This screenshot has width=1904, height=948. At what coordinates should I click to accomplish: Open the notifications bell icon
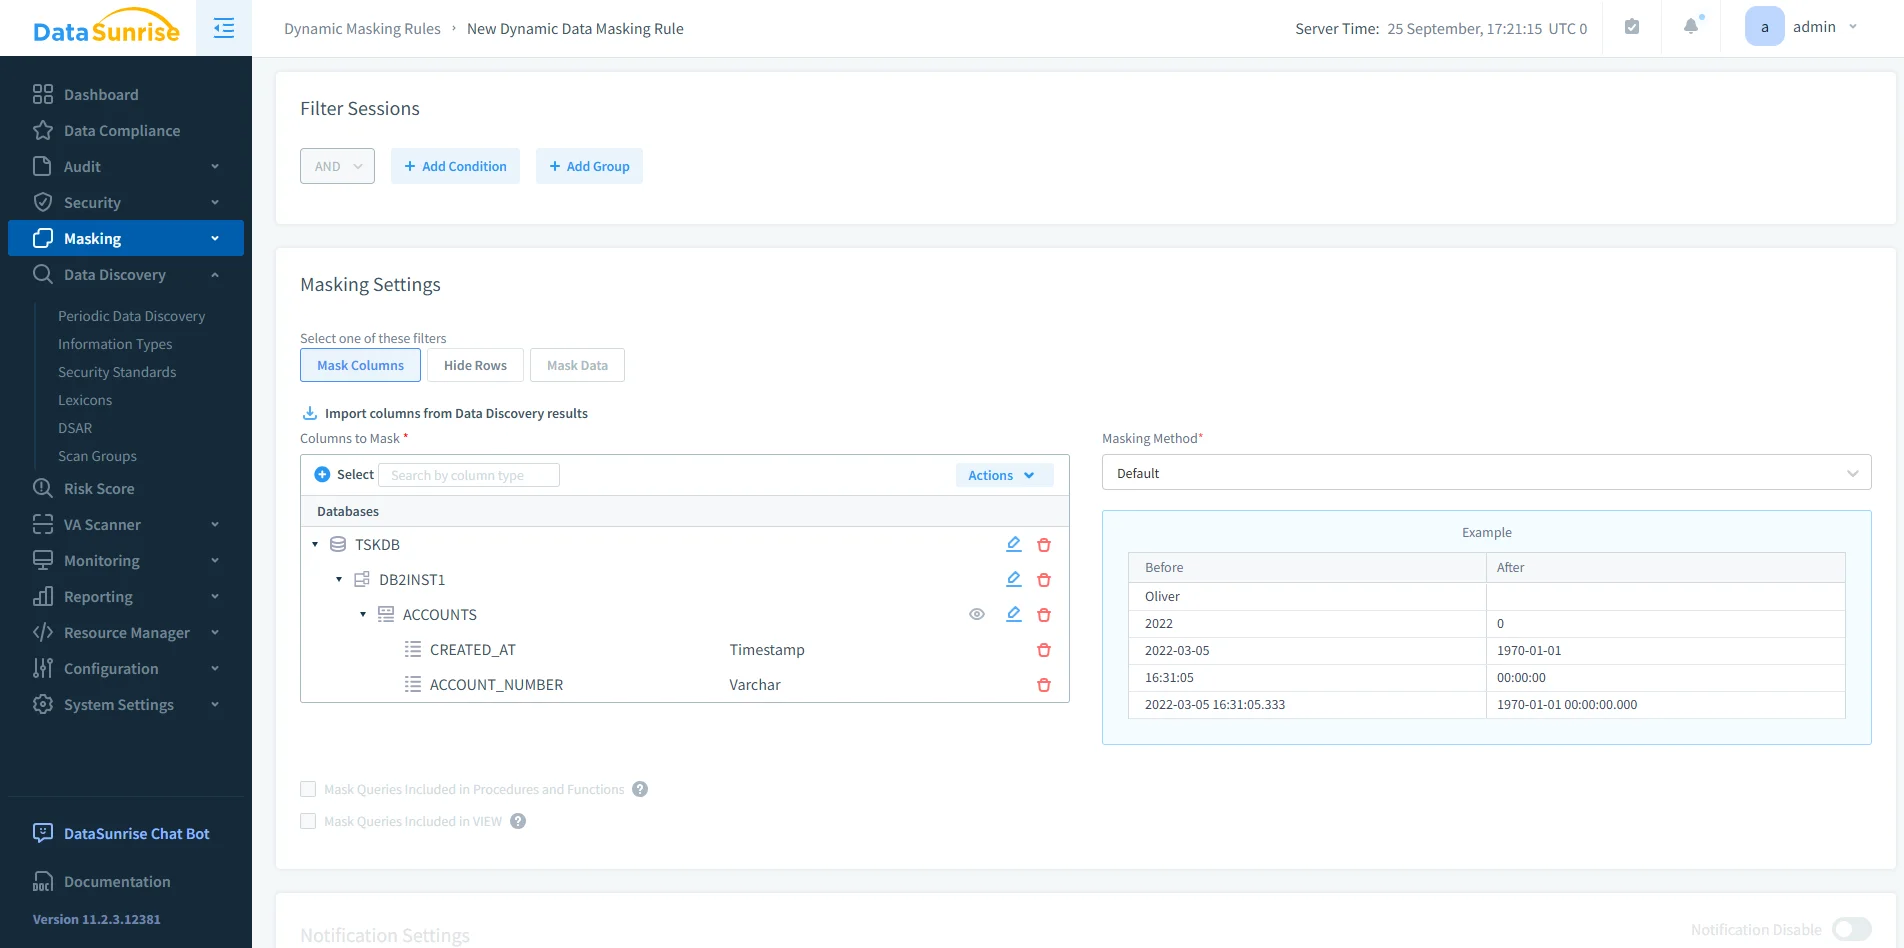tap(1689, 27)
